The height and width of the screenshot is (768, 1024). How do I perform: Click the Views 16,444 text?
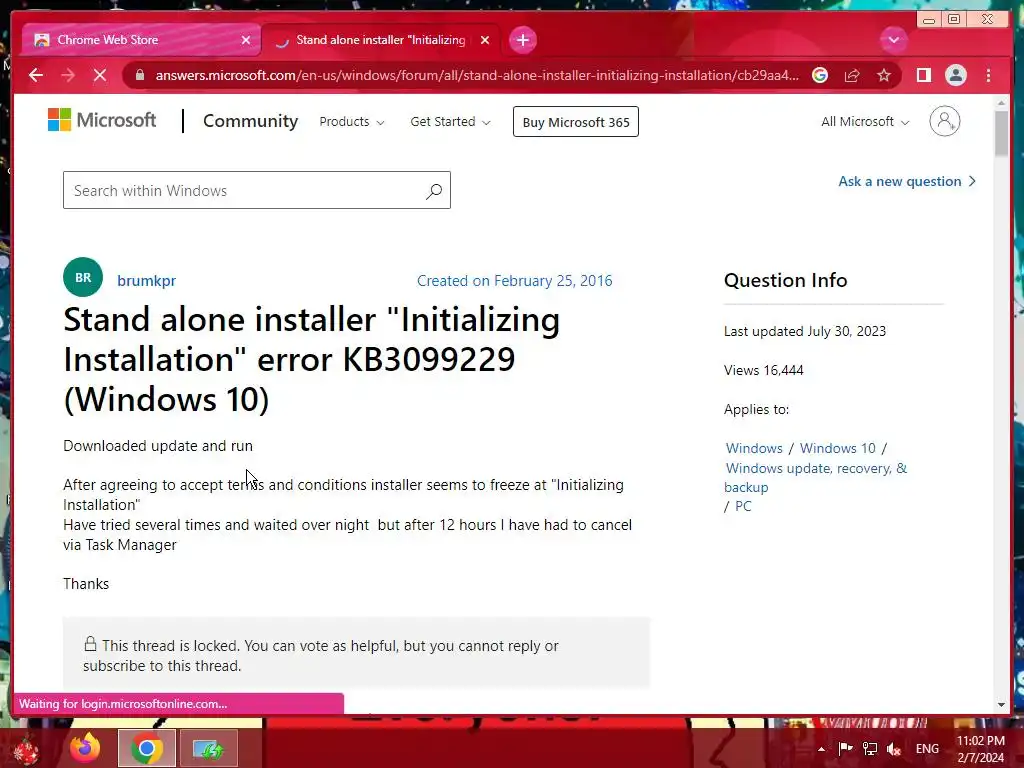coord(763,370)
